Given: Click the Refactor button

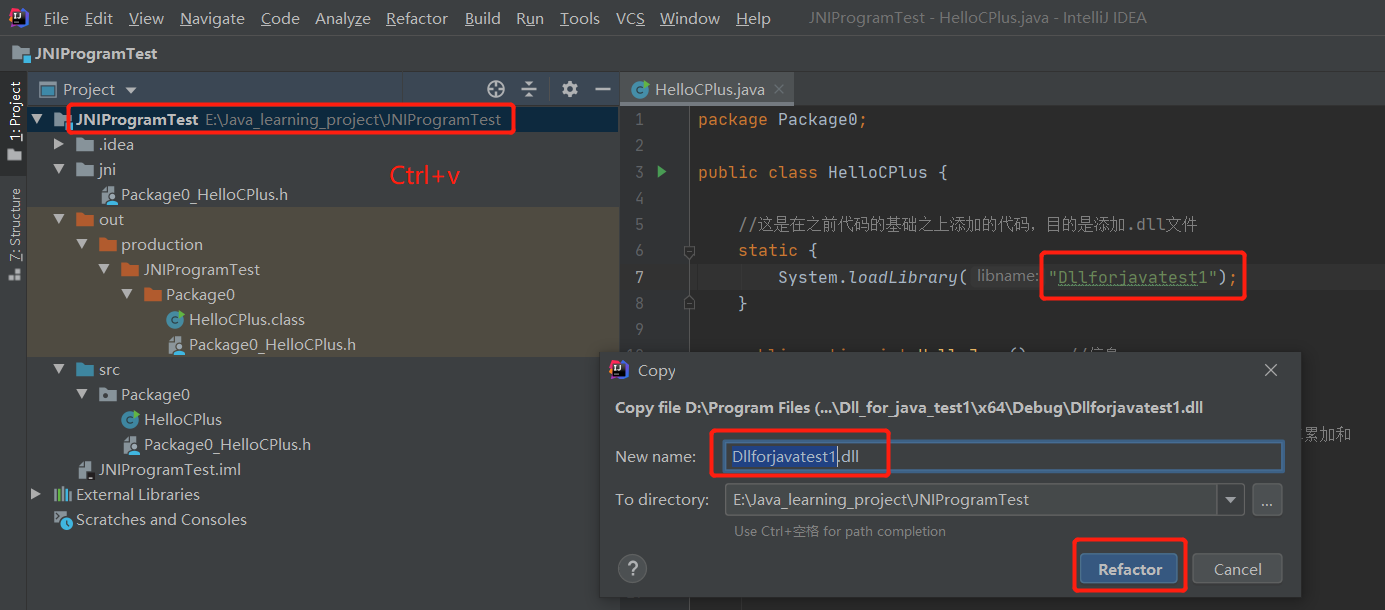Looking at the screenshot, I should click(1130, 569).
